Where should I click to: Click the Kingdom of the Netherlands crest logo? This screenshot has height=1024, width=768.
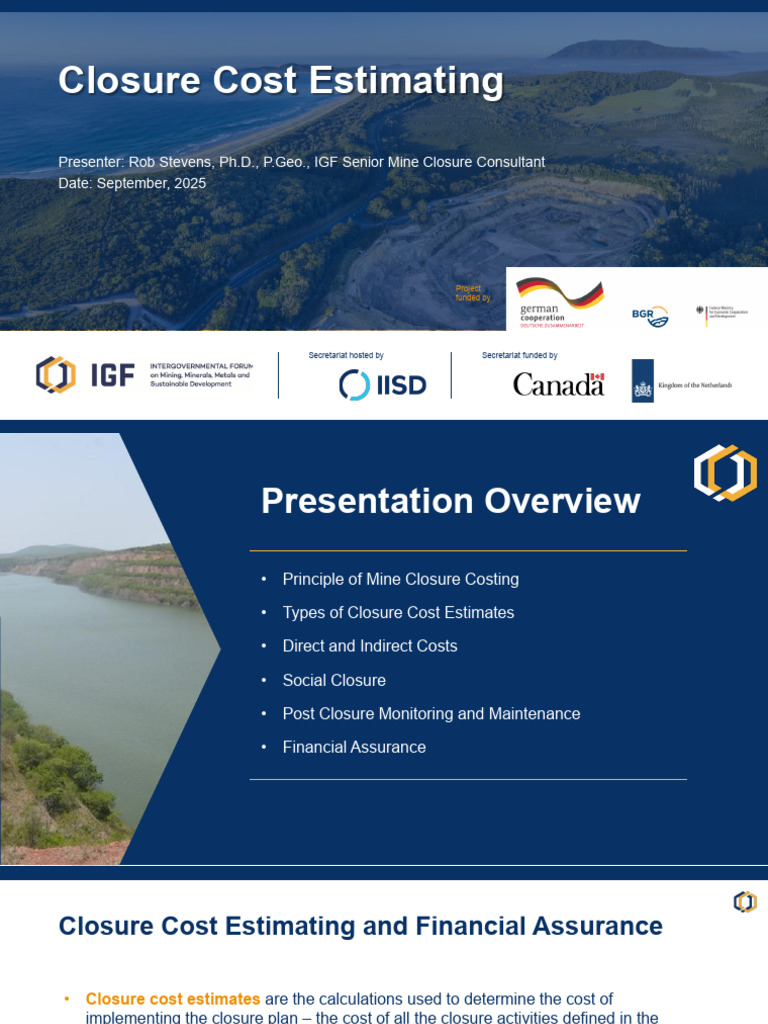pyautogui.click(x=643, y=381)
